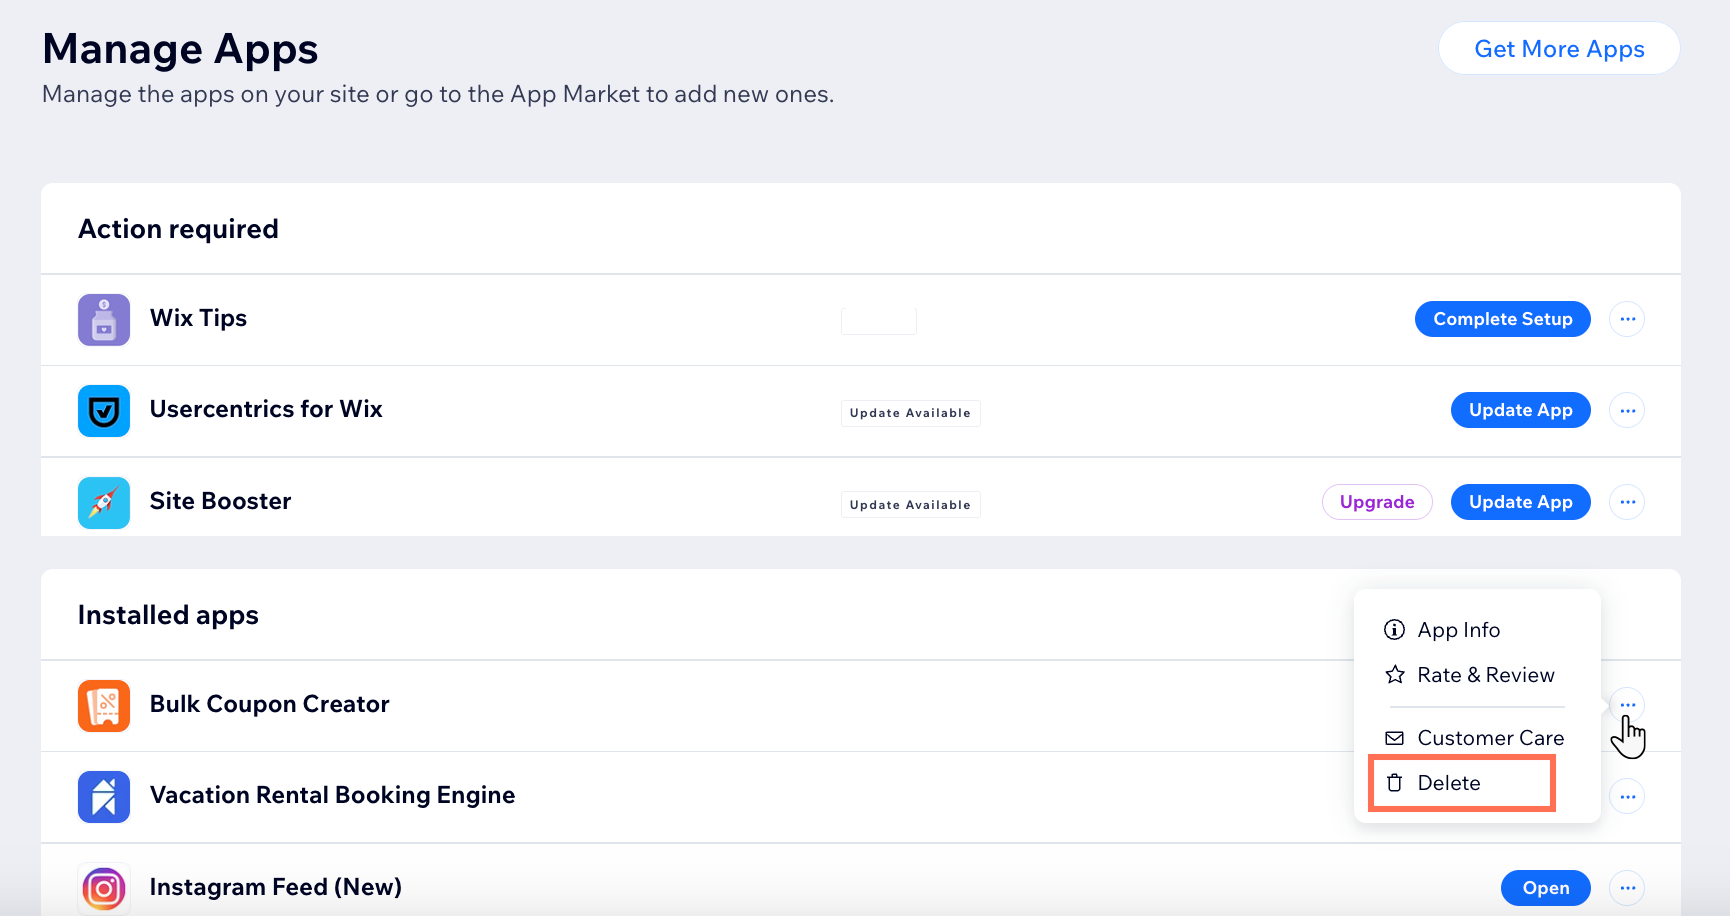The width and height of the screenshot is (1730, 916).
Task: Click the trash icon beside Delete
Action: coord(1394,783)
